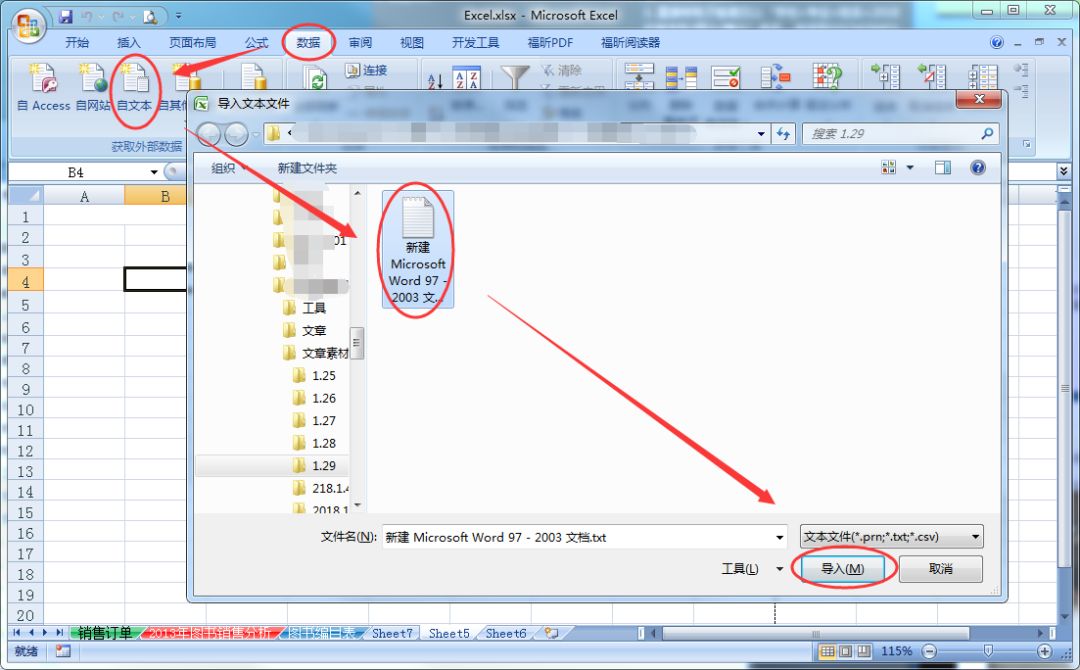
Task: Open What-If Analysis icon
Action: pos(827,76)
